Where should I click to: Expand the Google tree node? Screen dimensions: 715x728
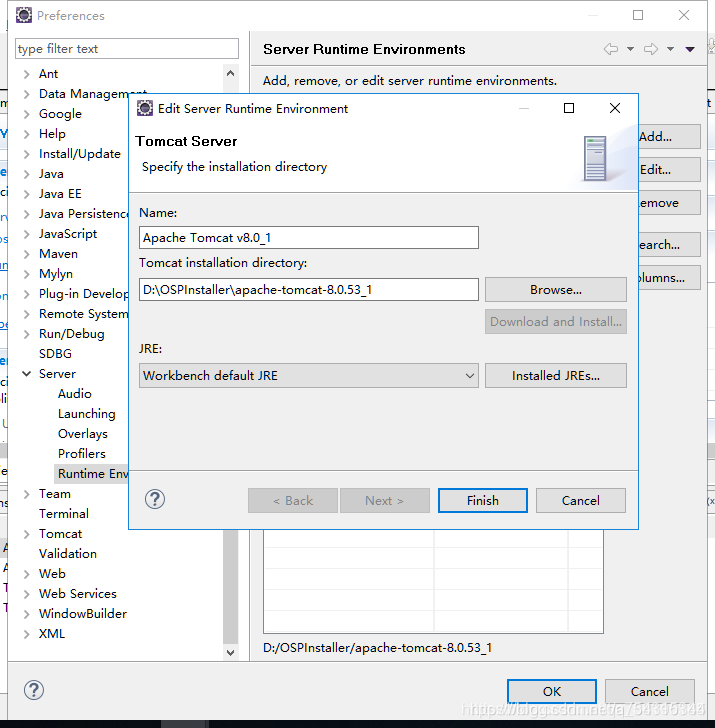tap(27, 114)
